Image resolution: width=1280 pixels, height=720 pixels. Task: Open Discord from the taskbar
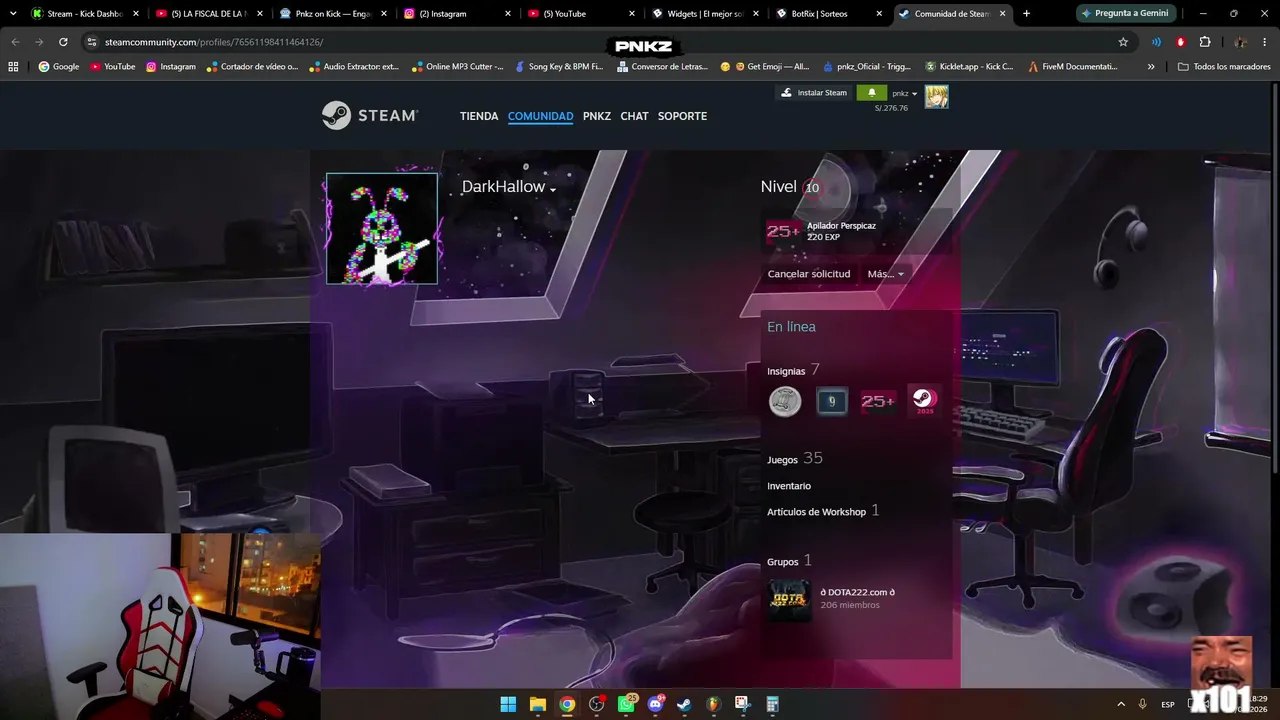(655, 704)
